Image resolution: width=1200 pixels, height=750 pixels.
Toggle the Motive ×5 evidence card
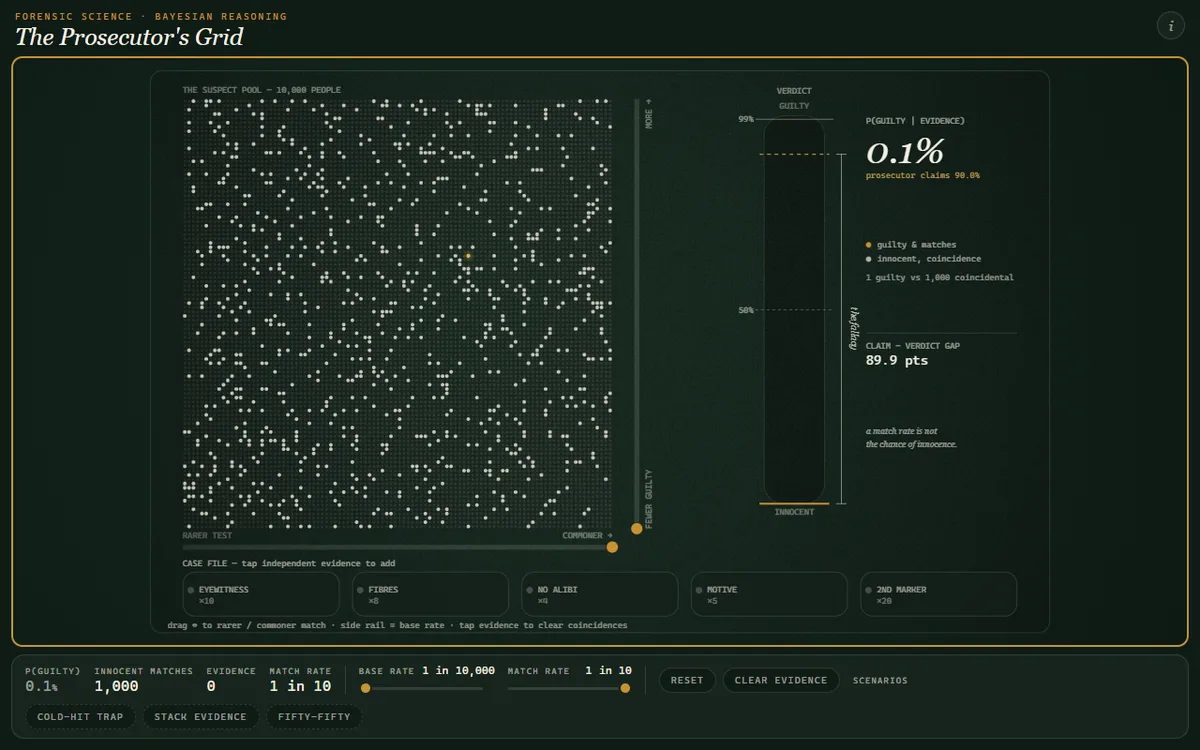pyautogui.click(x=769, y=594)
